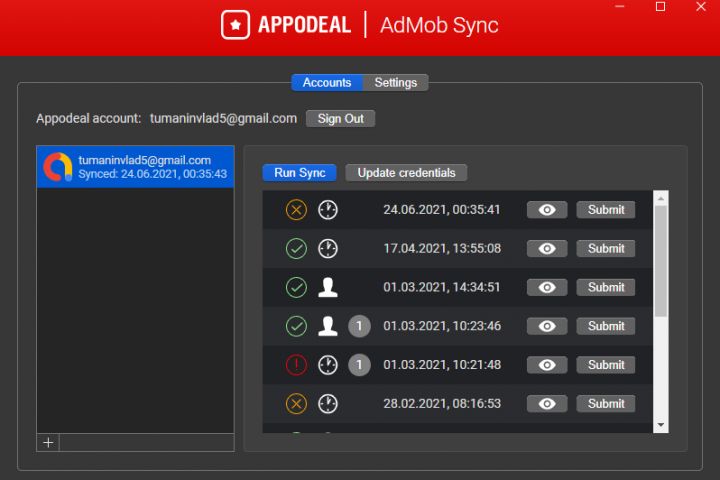Click clock icon for 01.03.2021, 10:21:48 sync
Screen dimensions: 720x480
click(328, 365)
